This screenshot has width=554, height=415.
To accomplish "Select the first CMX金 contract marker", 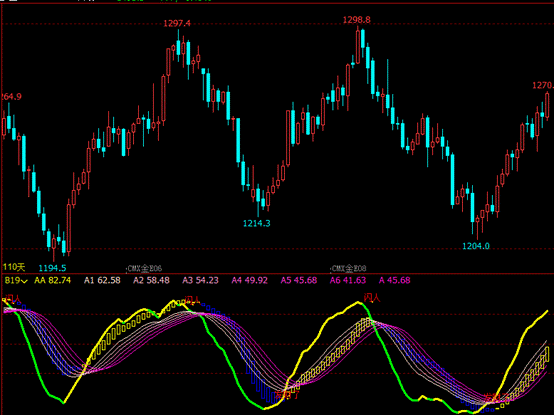I will [144, 269].
